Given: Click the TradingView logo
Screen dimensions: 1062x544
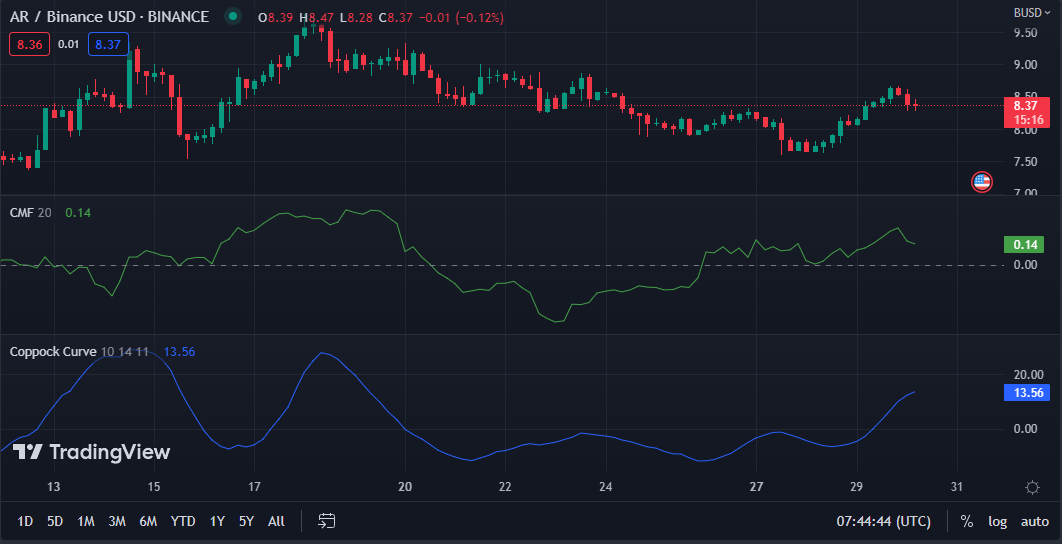Looking at the screenshot, I should coord(91,452).
